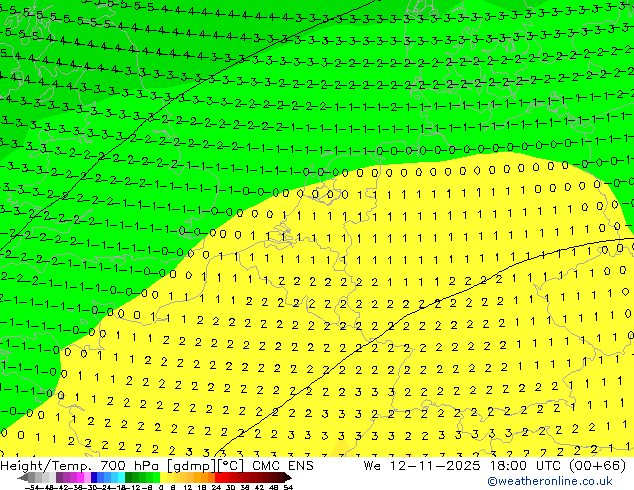Click the grey left arrow end of colour scale
Screen dimensions: 634x490
(23, 478)
